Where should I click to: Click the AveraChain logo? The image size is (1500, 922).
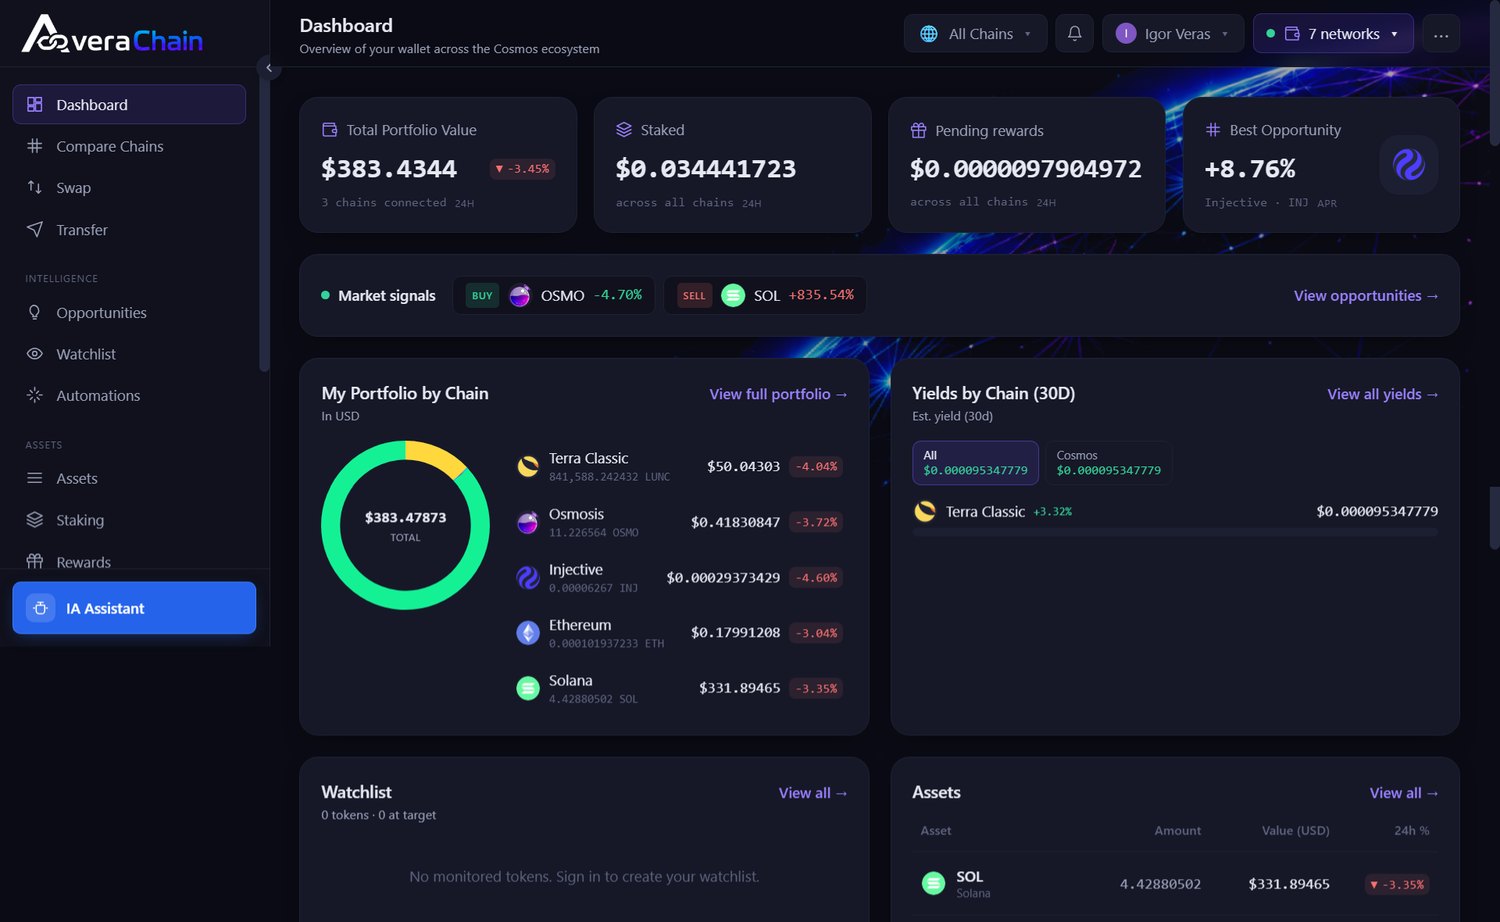pyautogui.click(x=112, y=34)
